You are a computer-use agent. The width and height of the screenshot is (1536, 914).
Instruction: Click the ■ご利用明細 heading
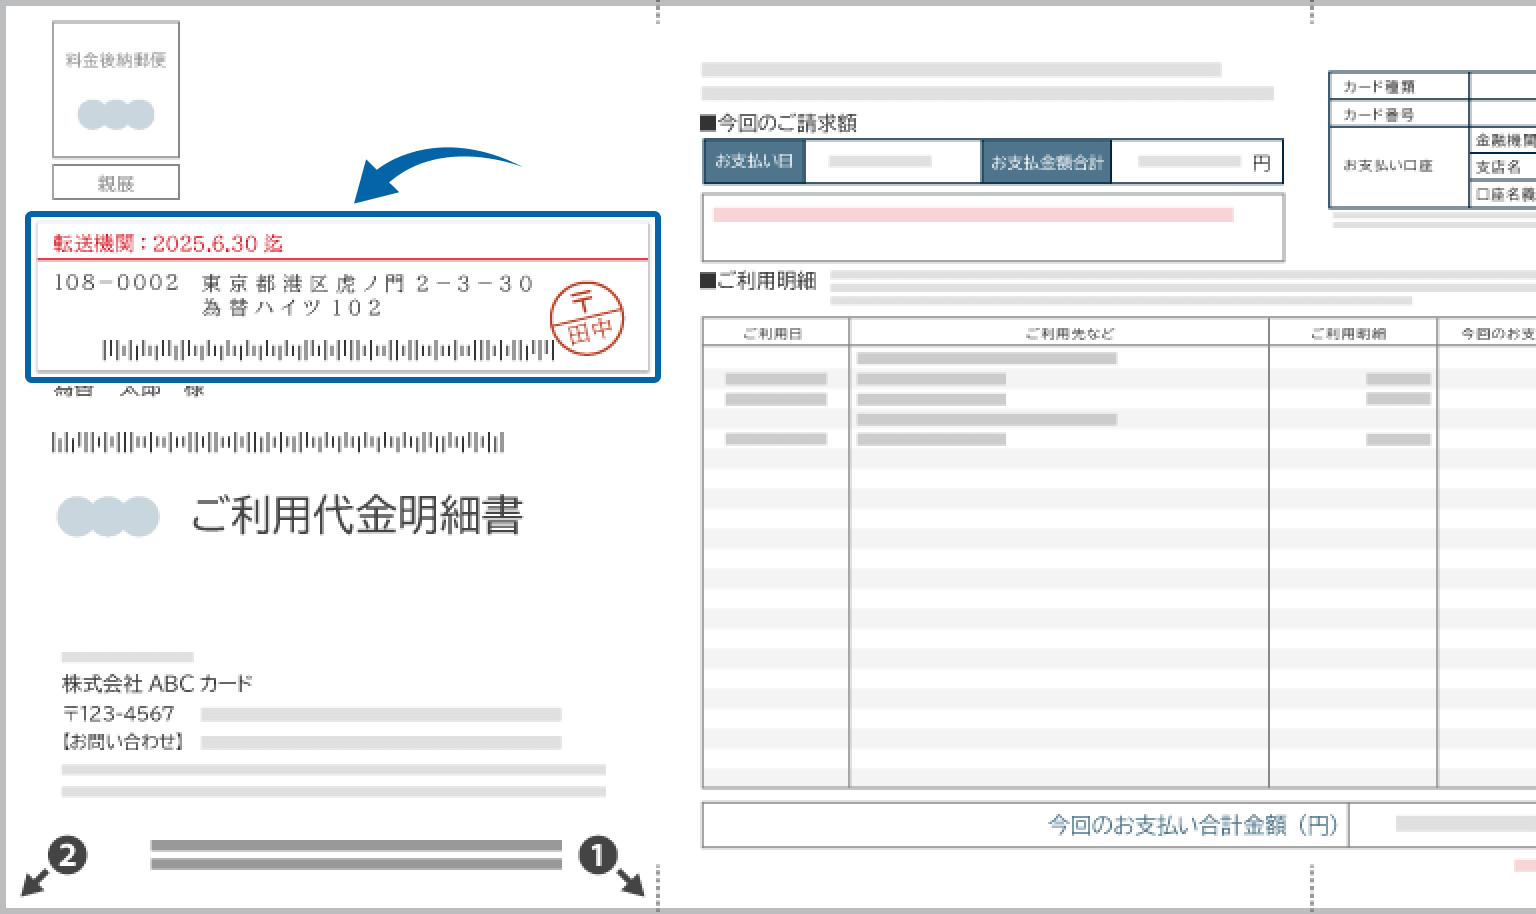coord(758,281)
